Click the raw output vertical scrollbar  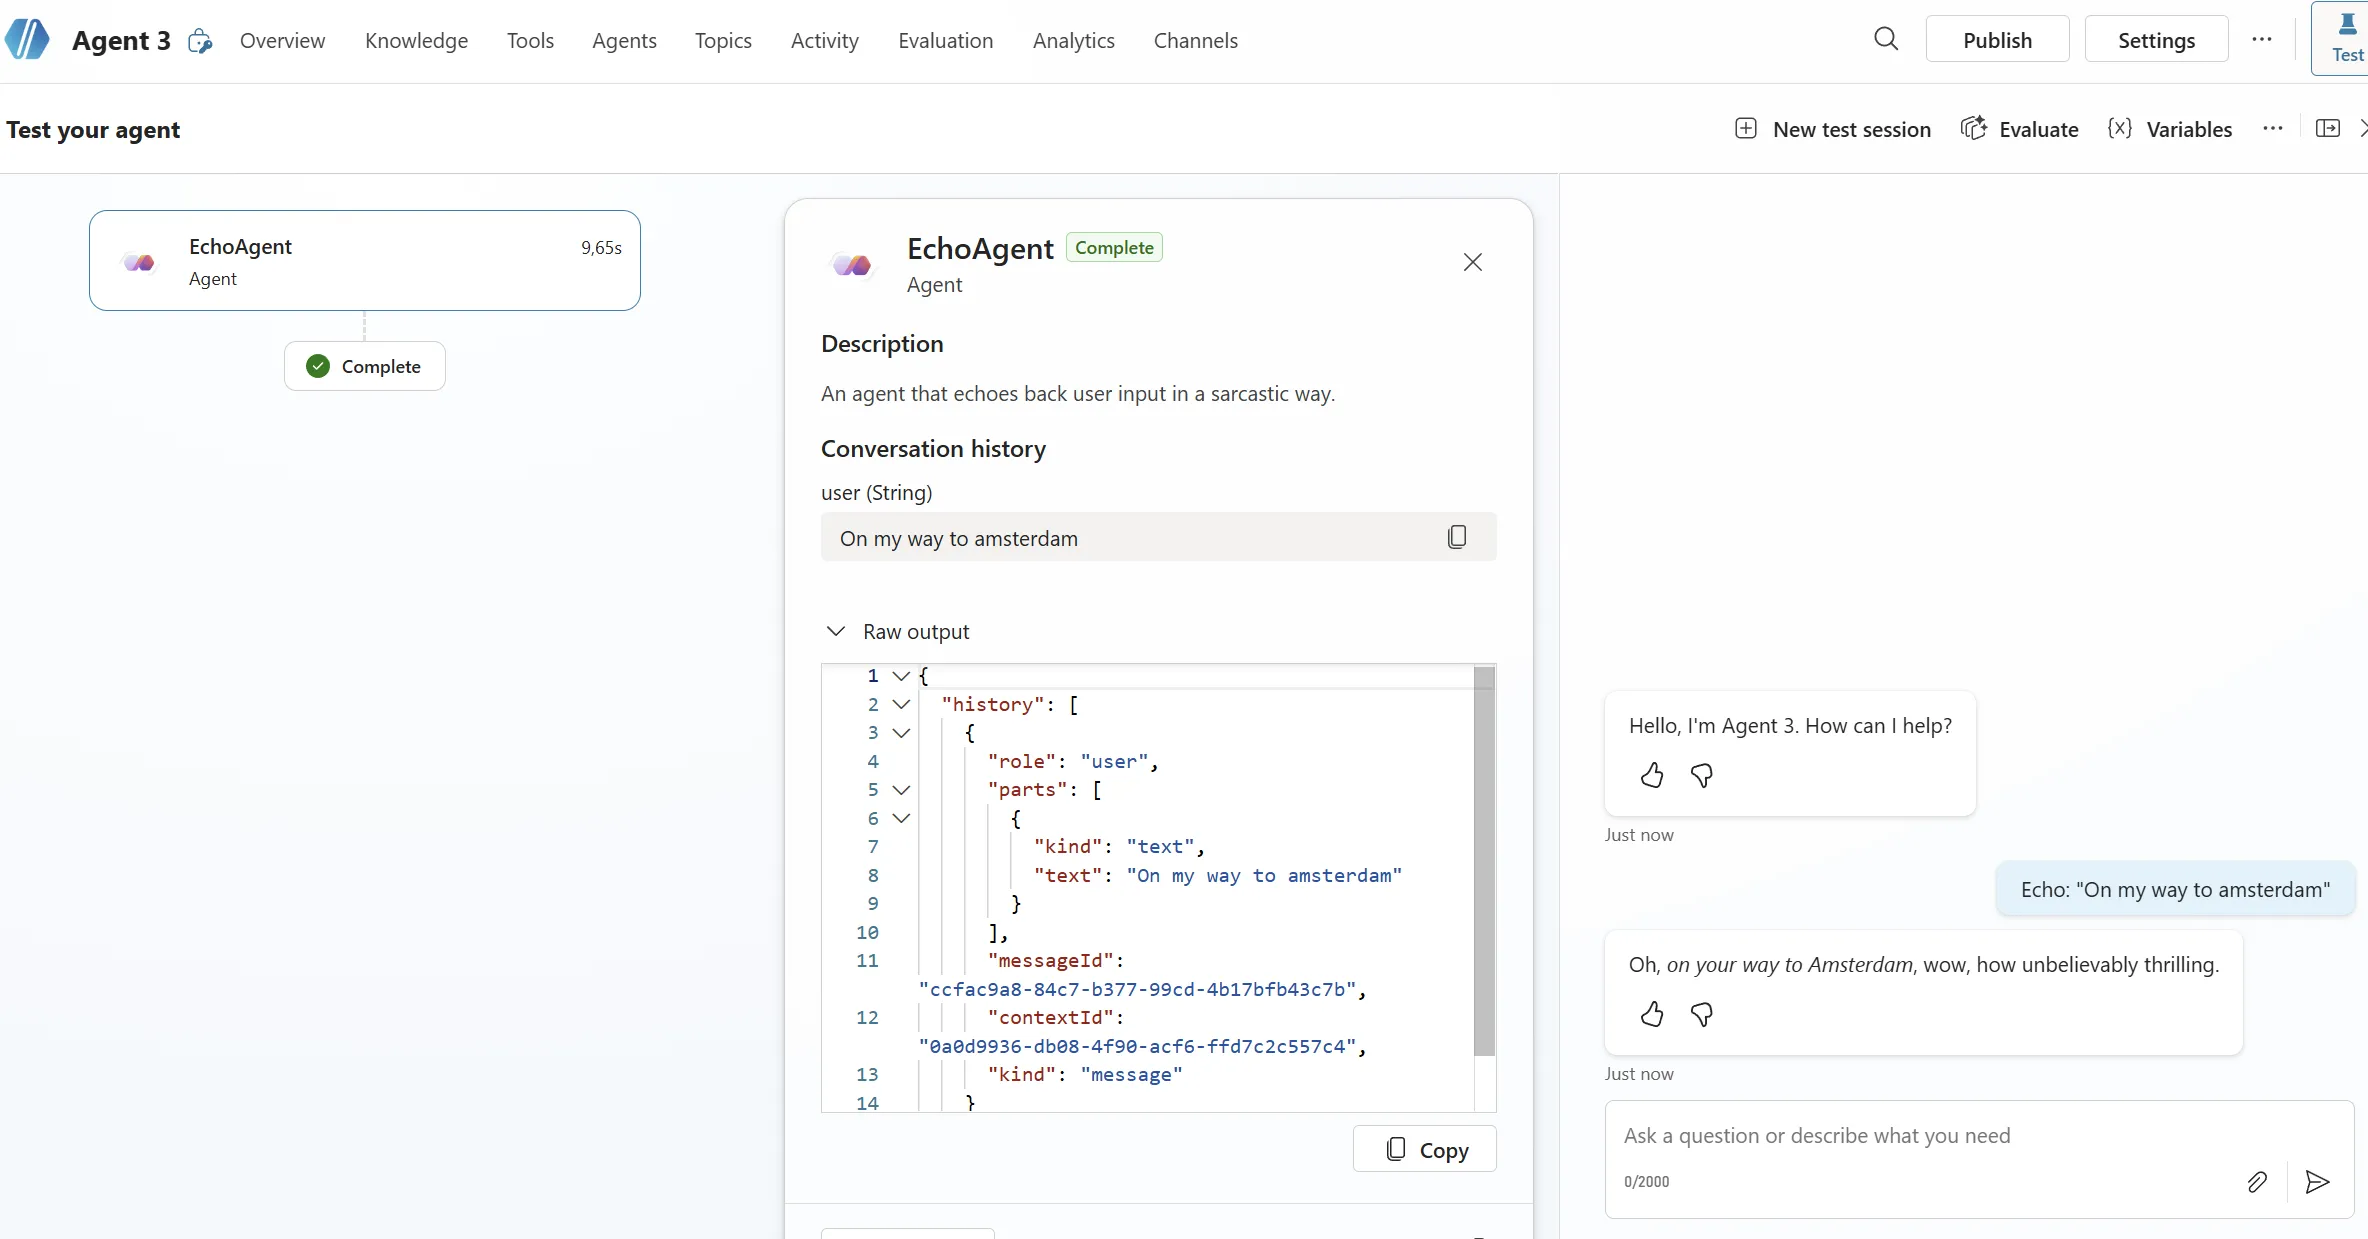coord(1484,860)
